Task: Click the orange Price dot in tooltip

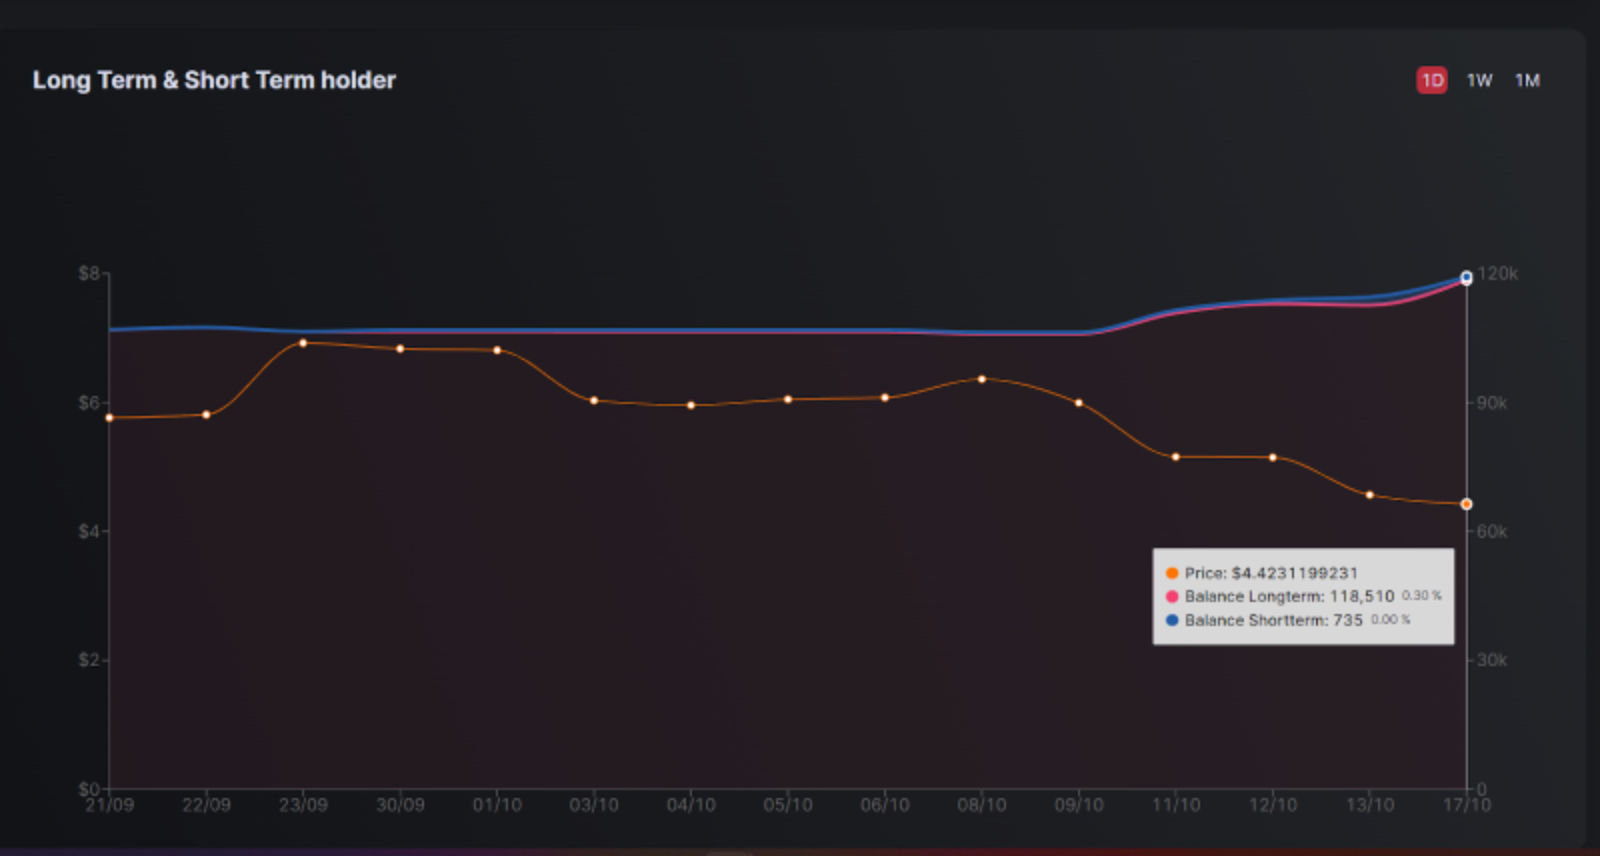Action: [x=1172, y=573]
